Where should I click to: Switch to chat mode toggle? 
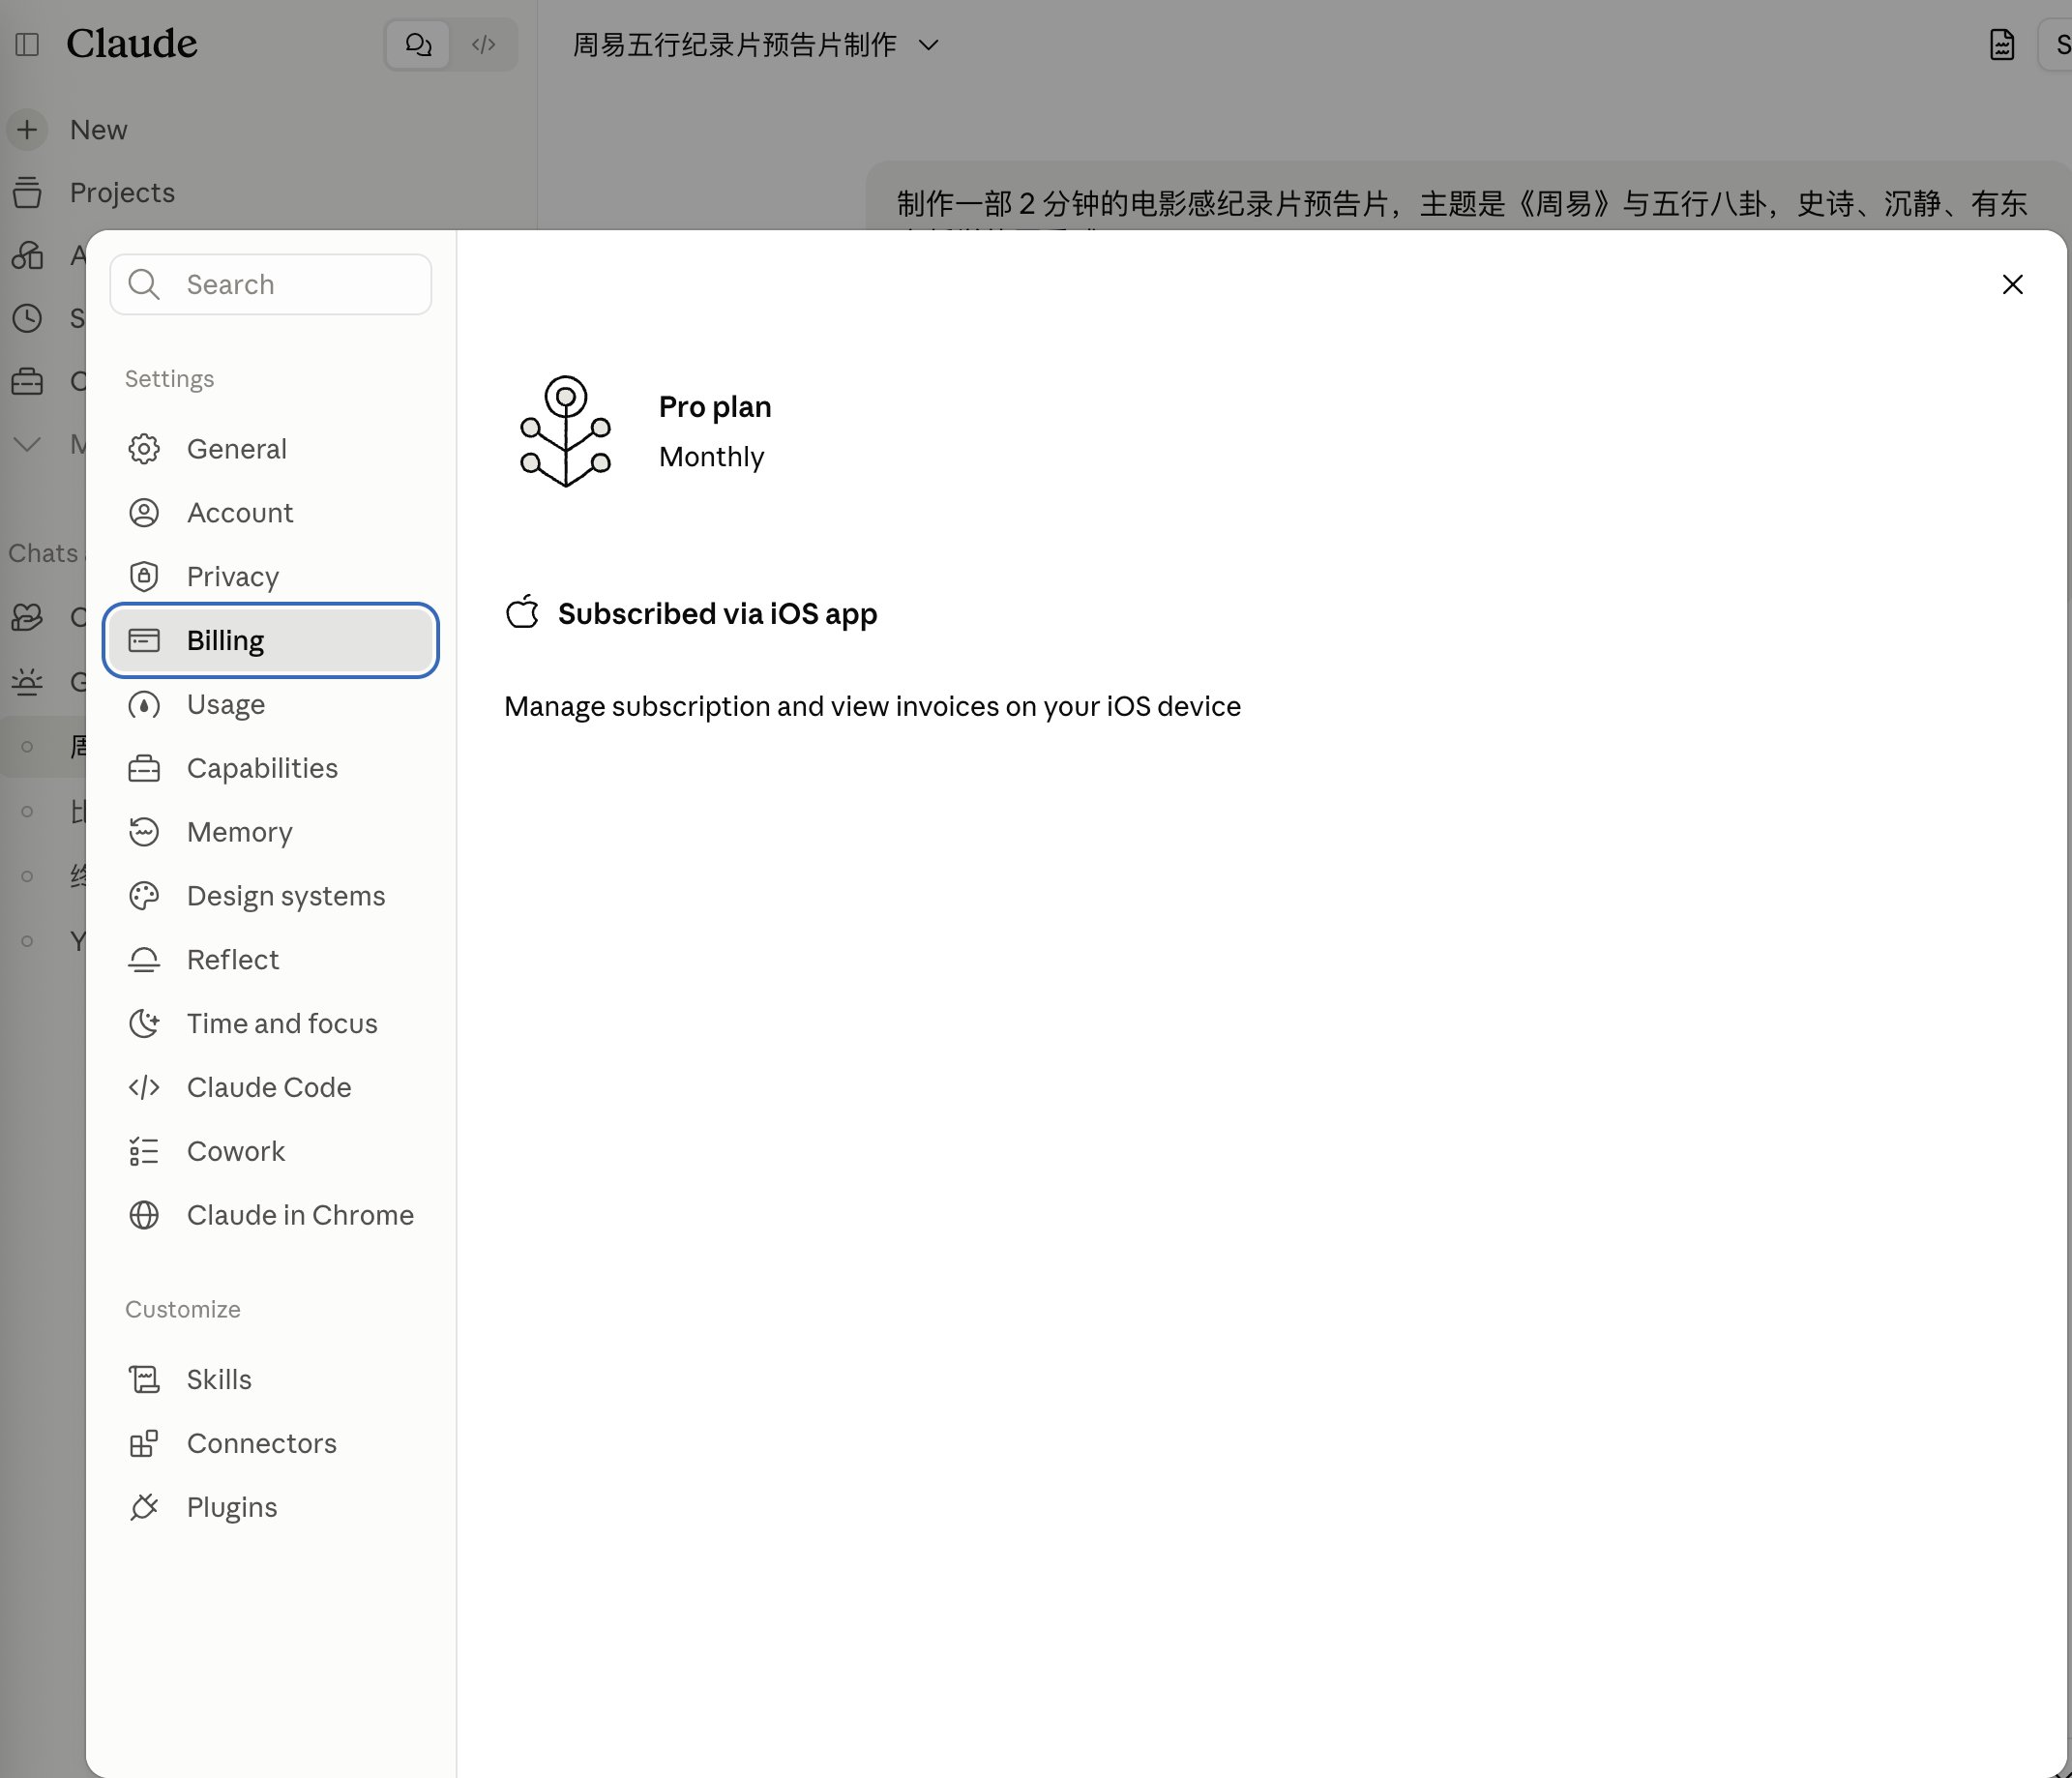point(418,44)
